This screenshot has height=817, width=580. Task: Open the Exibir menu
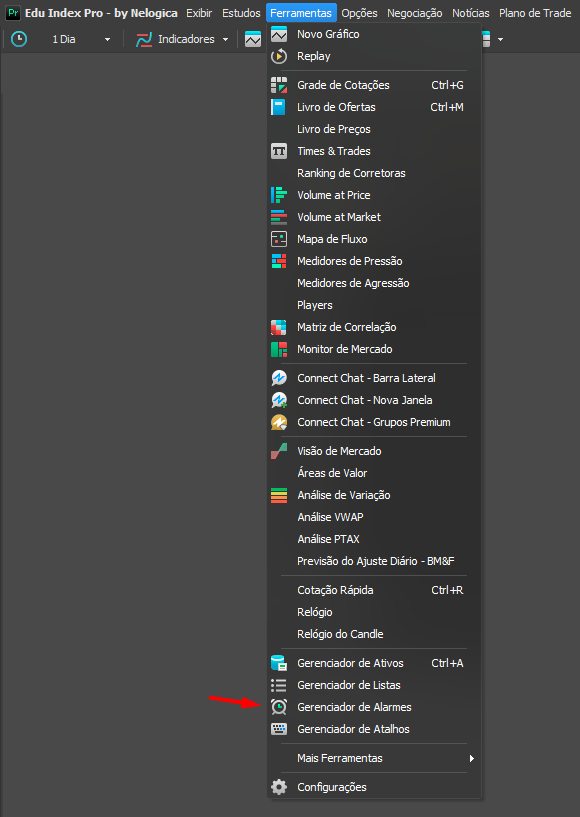tap(199, 13)
